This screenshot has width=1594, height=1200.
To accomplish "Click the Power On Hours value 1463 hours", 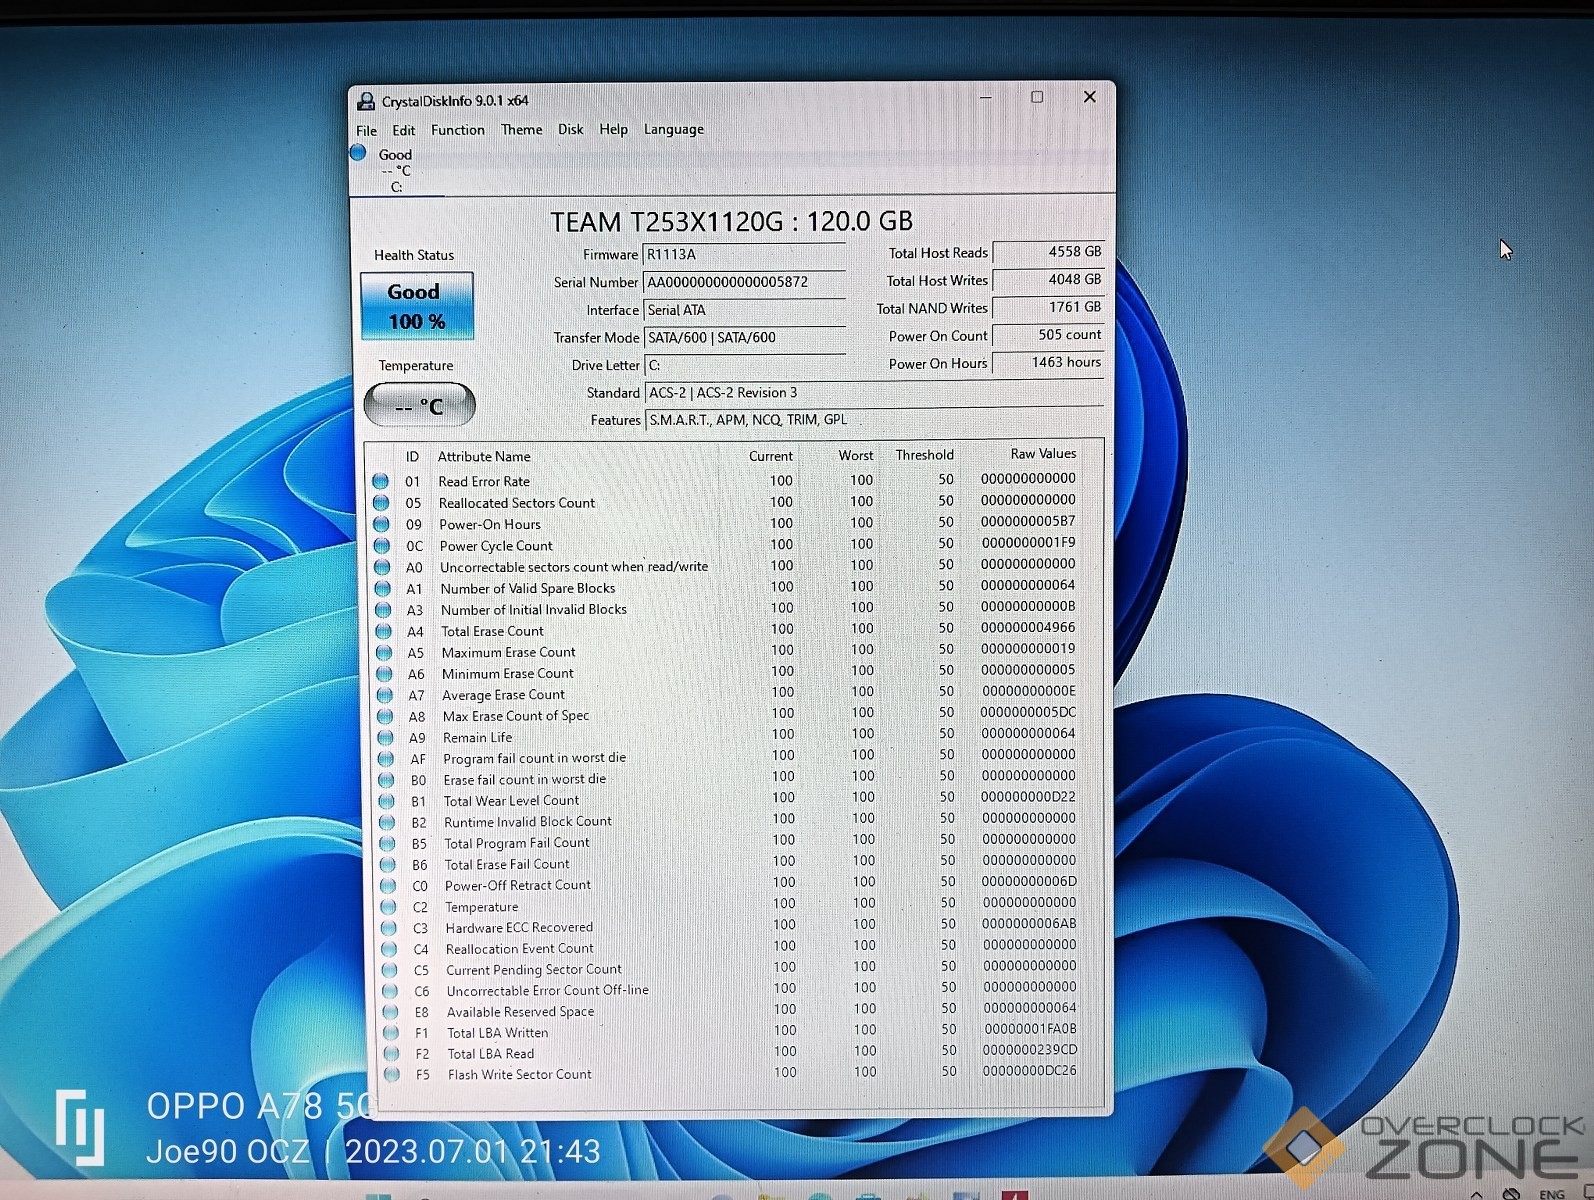I will point(1049,363).
